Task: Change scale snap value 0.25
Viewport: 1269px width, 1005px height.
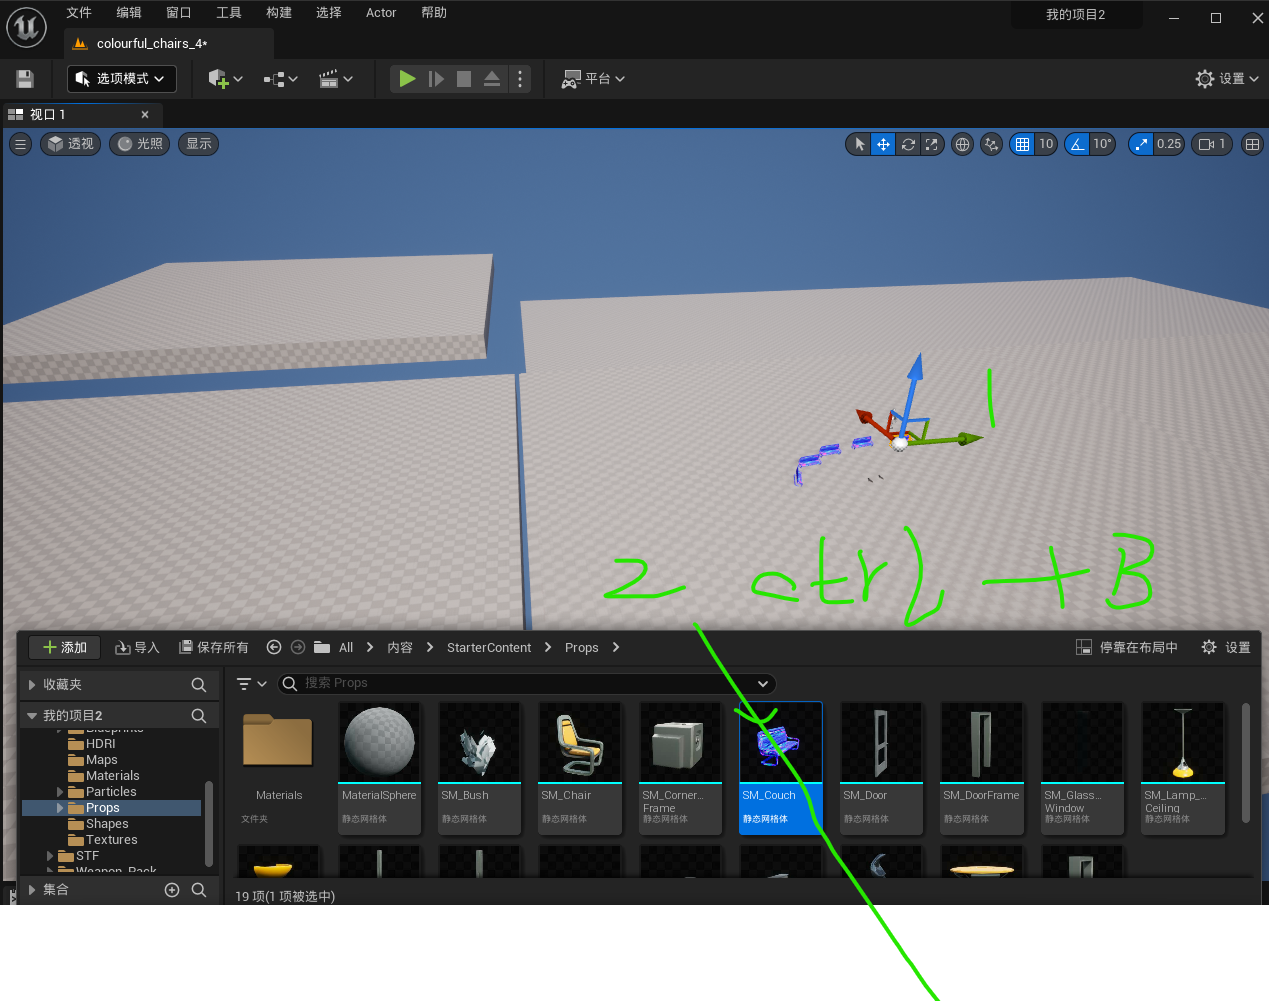Action: tap(1169, 144)
